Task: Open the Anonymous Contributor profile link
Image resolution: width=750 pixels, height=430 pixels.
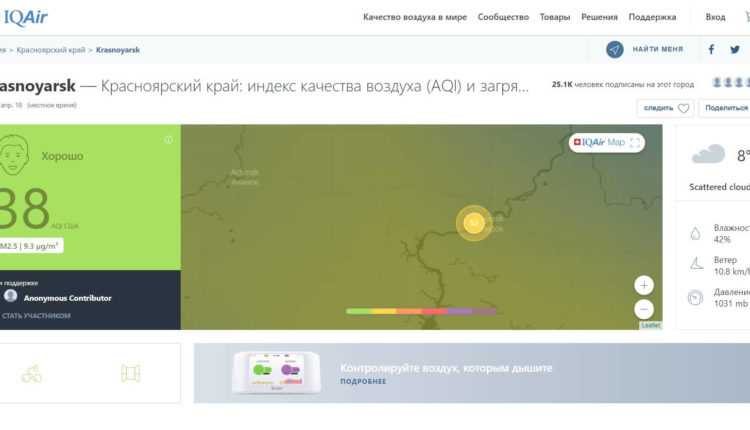Action: 67,298
